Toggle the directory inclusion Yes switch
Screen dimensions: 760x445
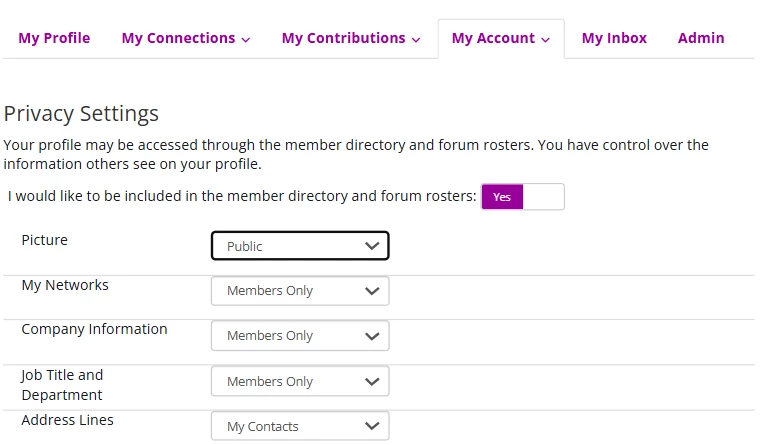[522, 197]
